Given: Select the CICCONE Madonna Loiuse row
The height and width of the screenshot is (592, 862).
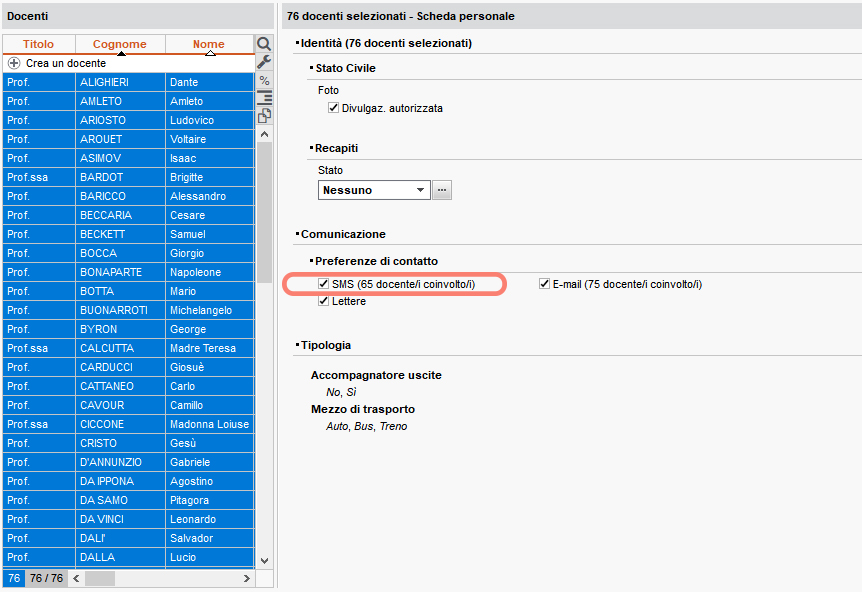Looking at the screenshot, I should 129,424.
